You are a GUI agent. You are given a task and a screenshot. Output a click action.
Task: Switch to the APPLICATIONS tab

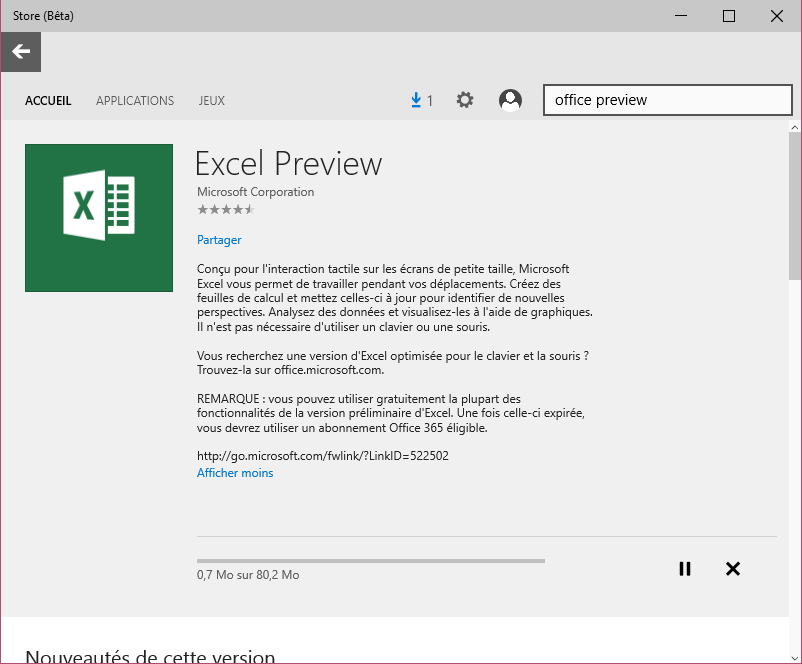(135, 101)
